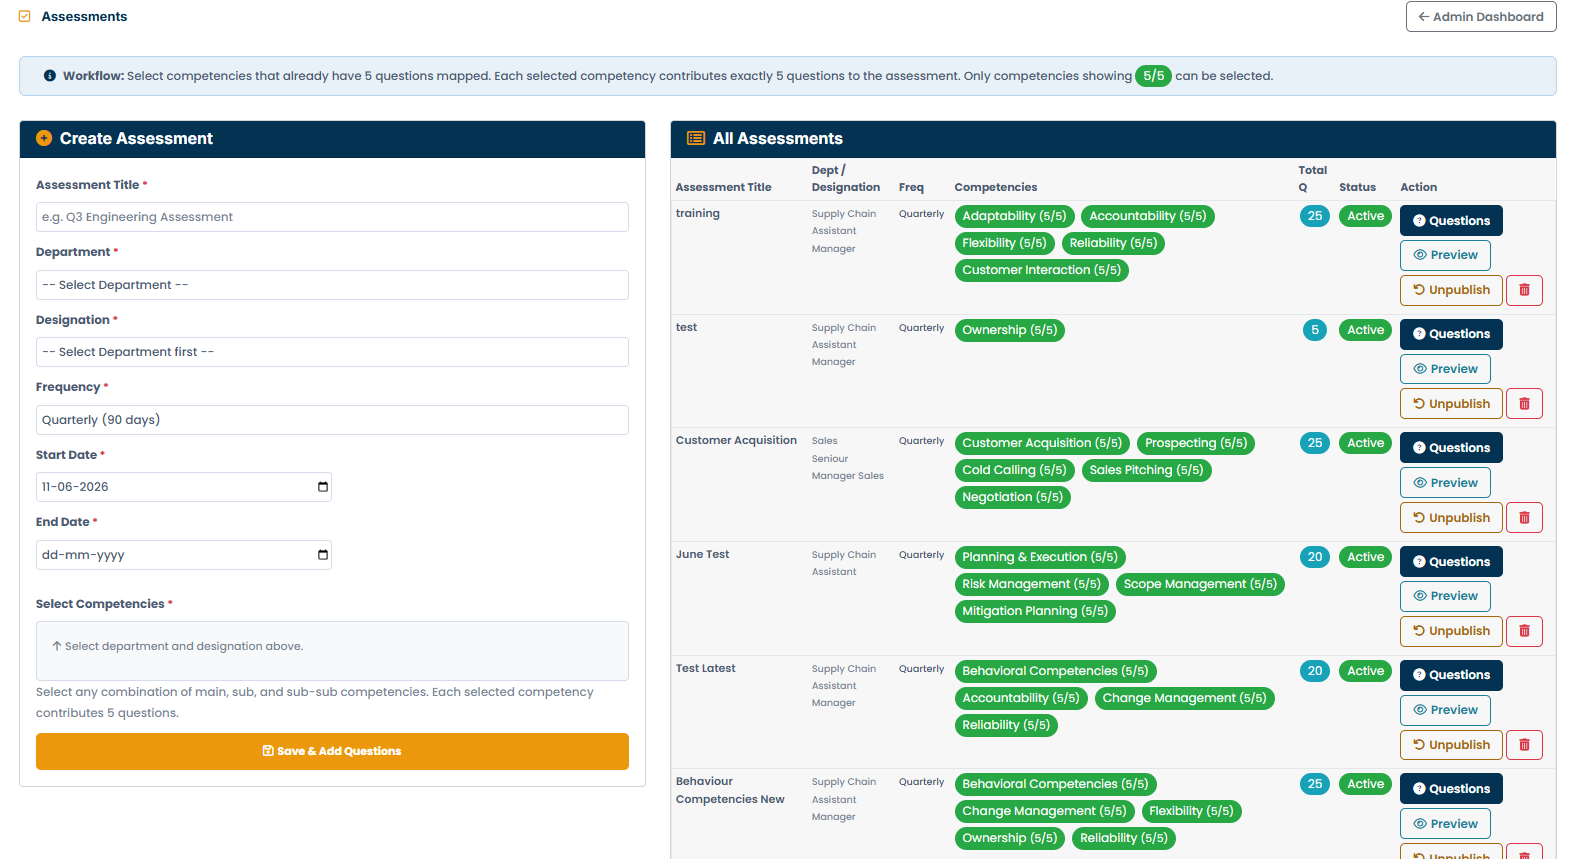Screen dimensions: 1575x859
Task: Click the Sales Pitching (5/5) tag
Action: click(x=1146, y=470)
